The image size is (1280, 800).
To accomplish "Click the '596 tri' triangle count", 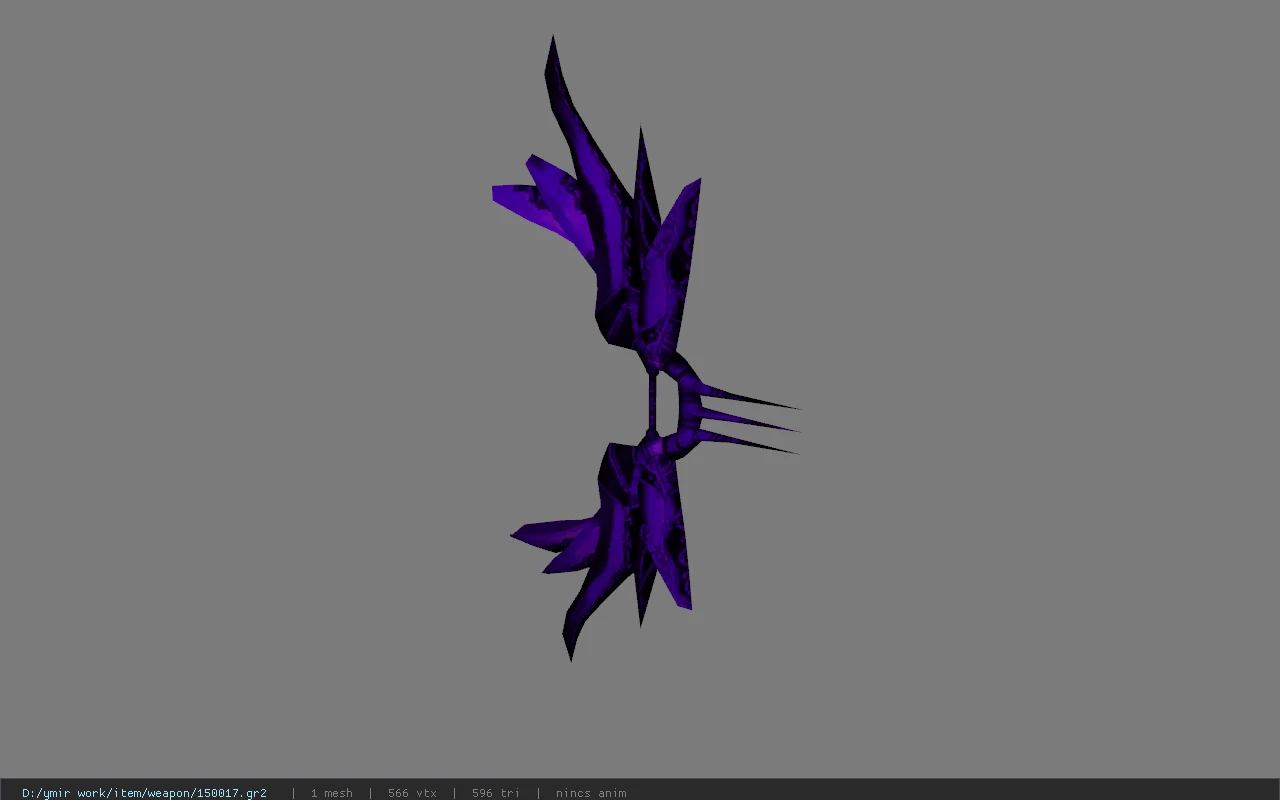I will tap(496, 793).
